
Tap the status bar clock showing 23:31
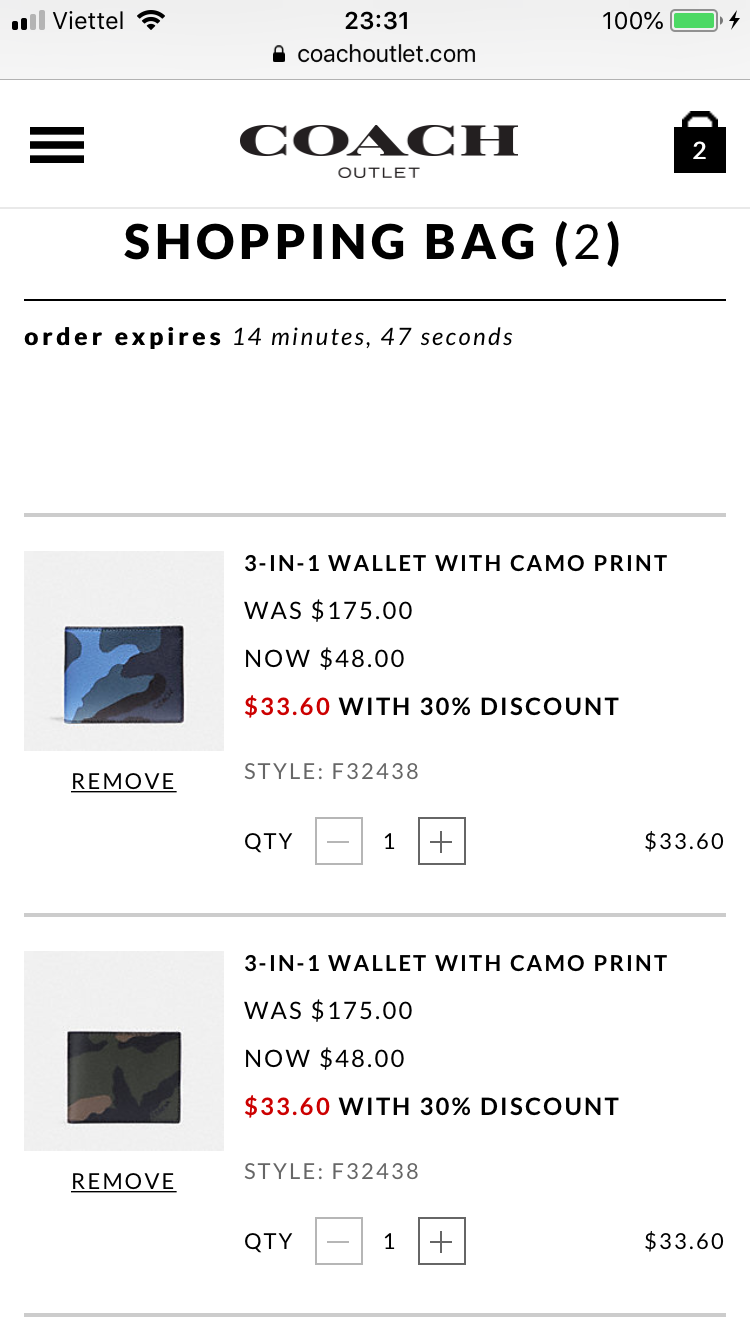pyautogui.click(x=376, y=20)
